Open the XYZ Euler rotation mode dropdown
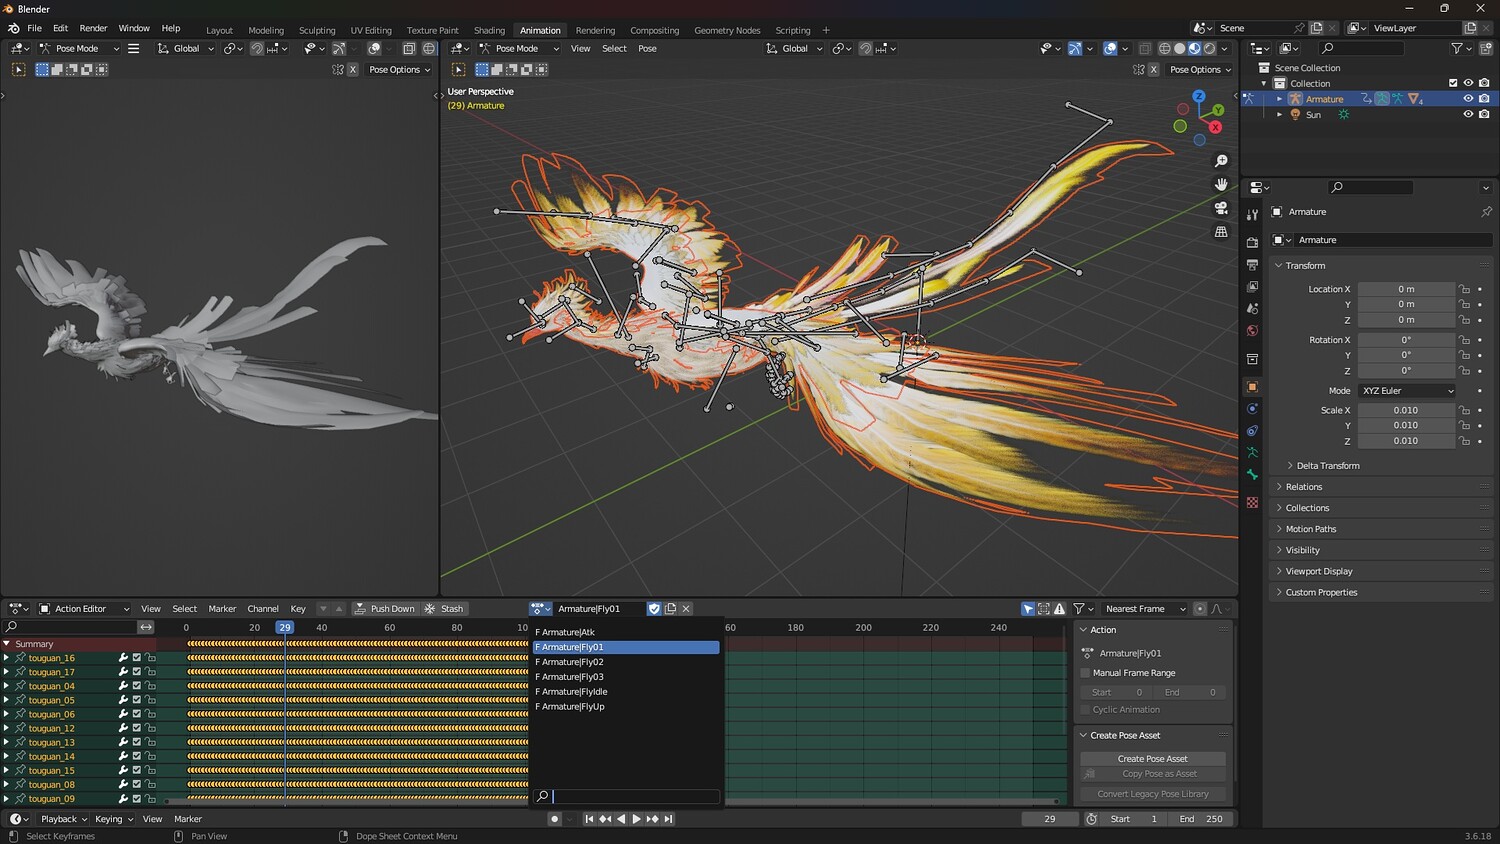Screen dimensions: 1500x844 coord(1407,391)
